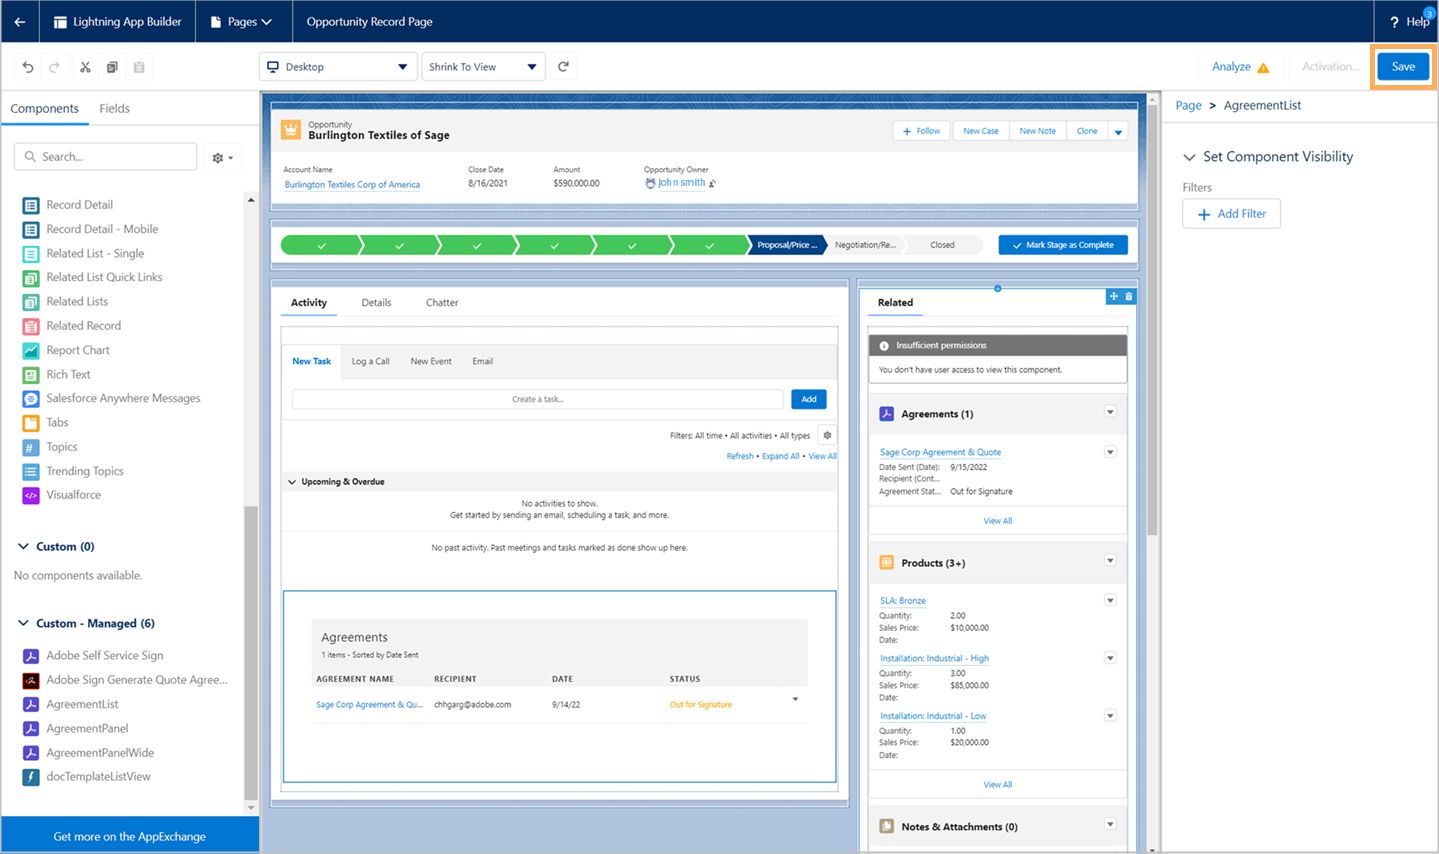Select the Rich Text component icon
1439x854 pixels.
coord(31,375)
